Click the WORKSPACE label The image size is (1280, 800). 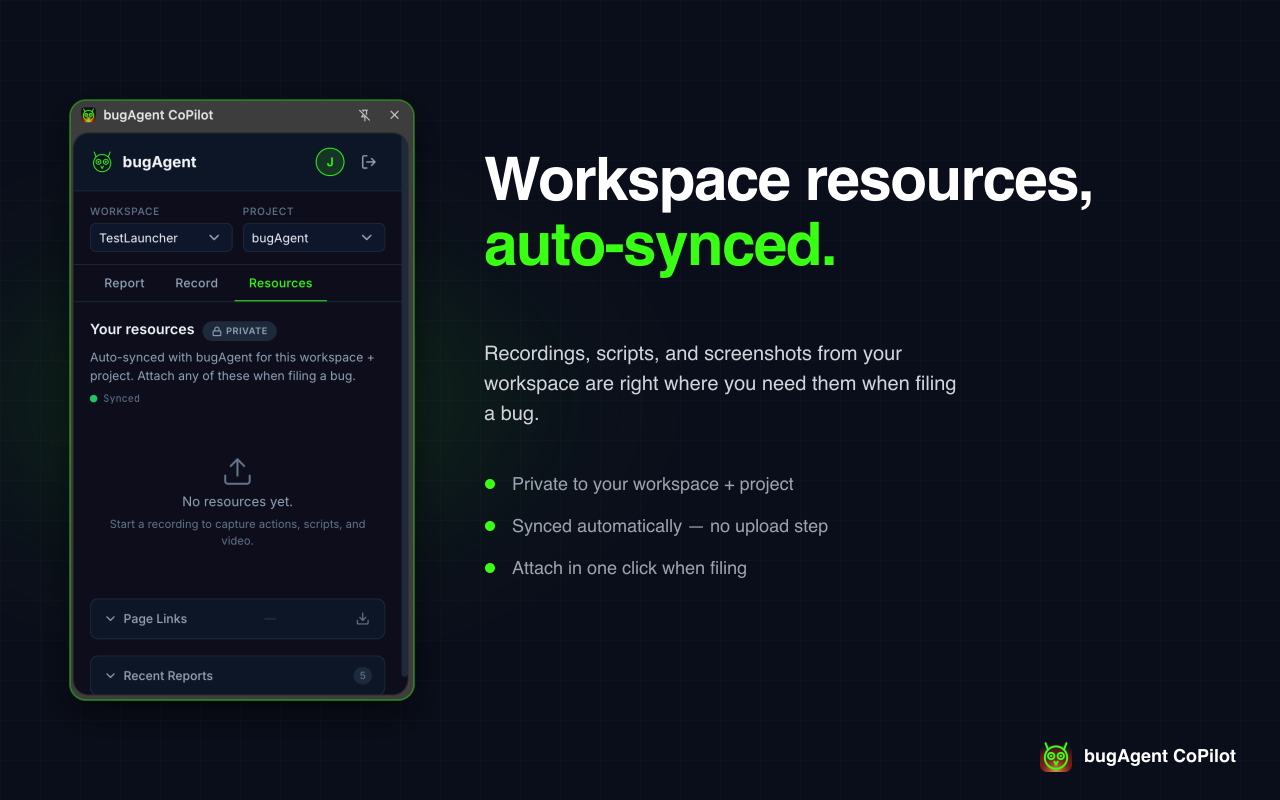click(125, 212)
